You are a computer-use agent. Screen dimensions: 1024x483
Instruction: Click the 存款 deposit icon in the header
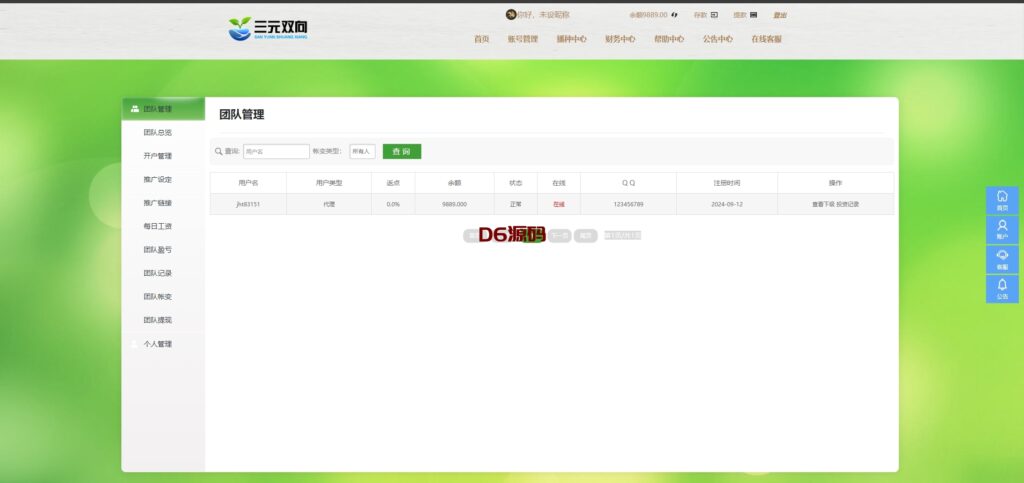click(x=714, y=15)
